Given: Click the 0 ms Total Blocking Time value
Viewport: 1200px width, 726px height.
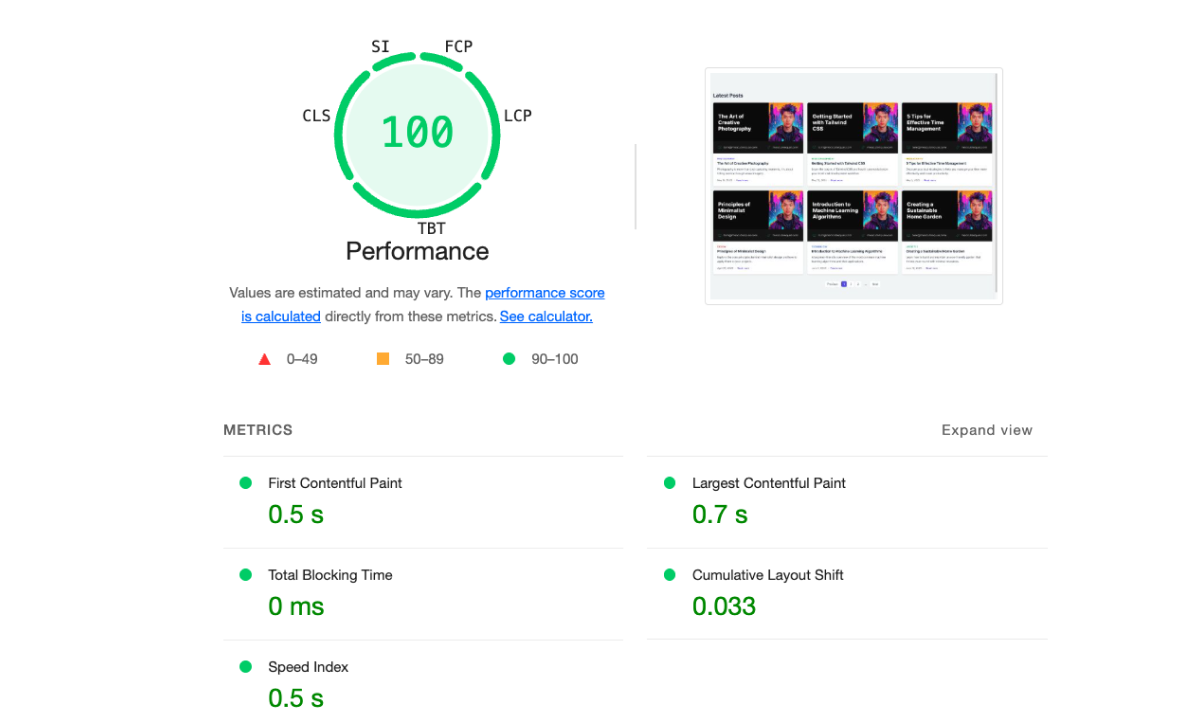Looking at the screenshot, I should point(296,607).
